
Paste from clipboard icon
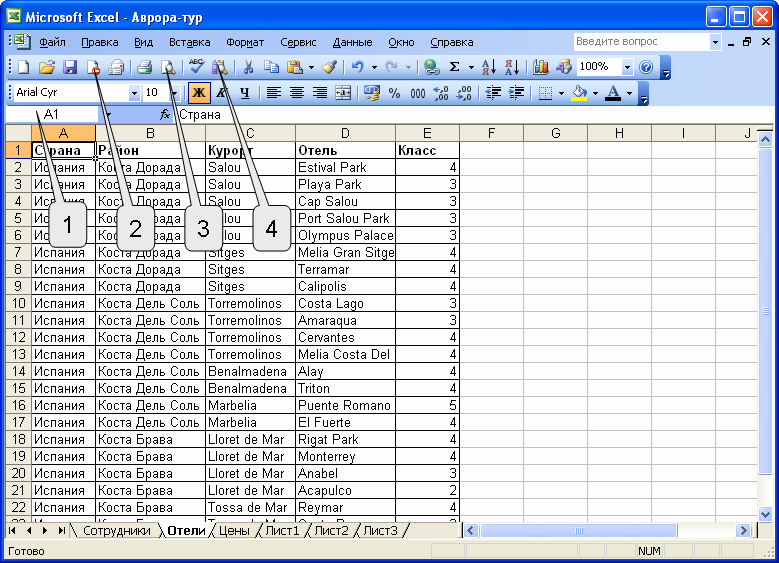[295, 67]
